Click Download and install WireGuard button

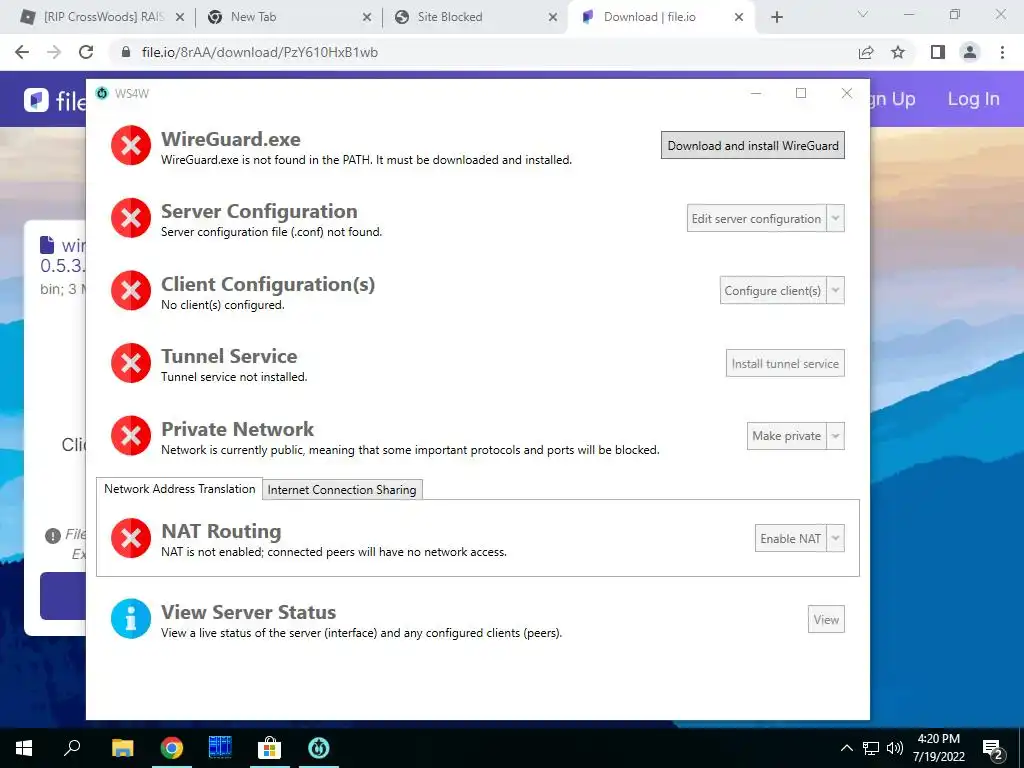click(752, 146)
